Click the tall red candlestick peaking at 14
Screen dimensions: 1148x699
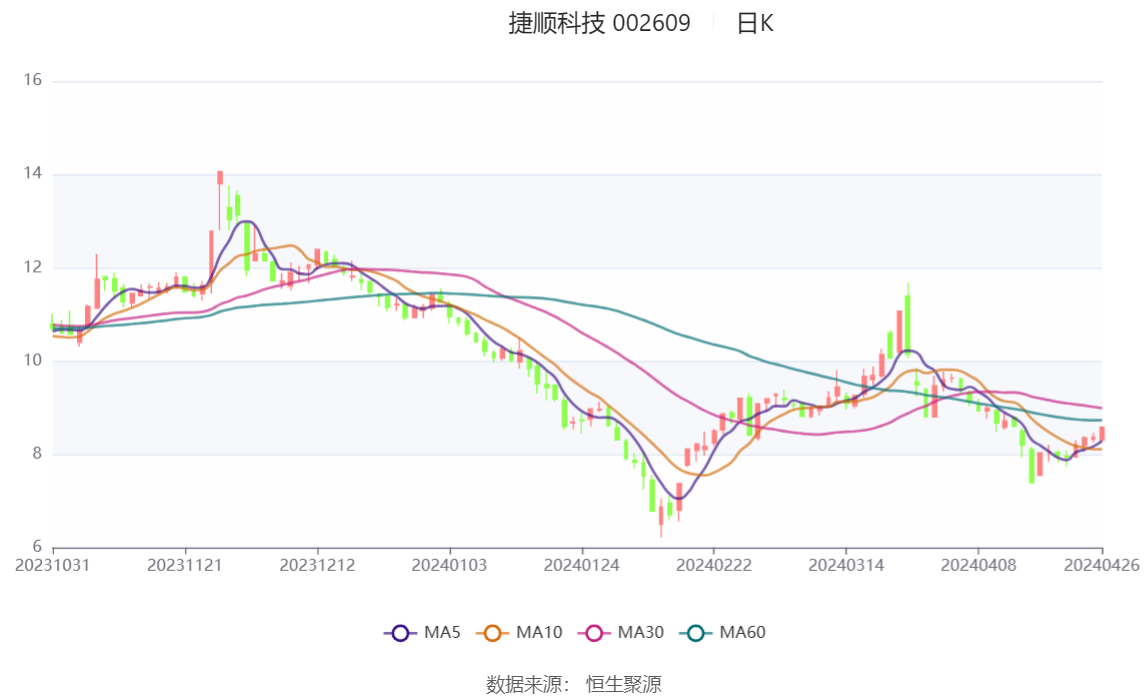[x=220, y=200]
